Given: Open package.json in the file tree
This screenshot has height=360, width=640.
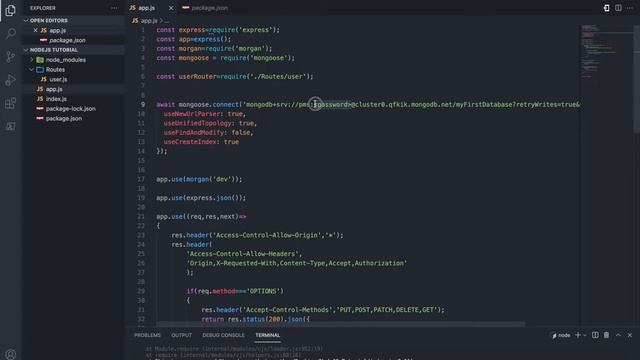Looking at the screenshot, I should pyautogui.click(x=64, y=118).
